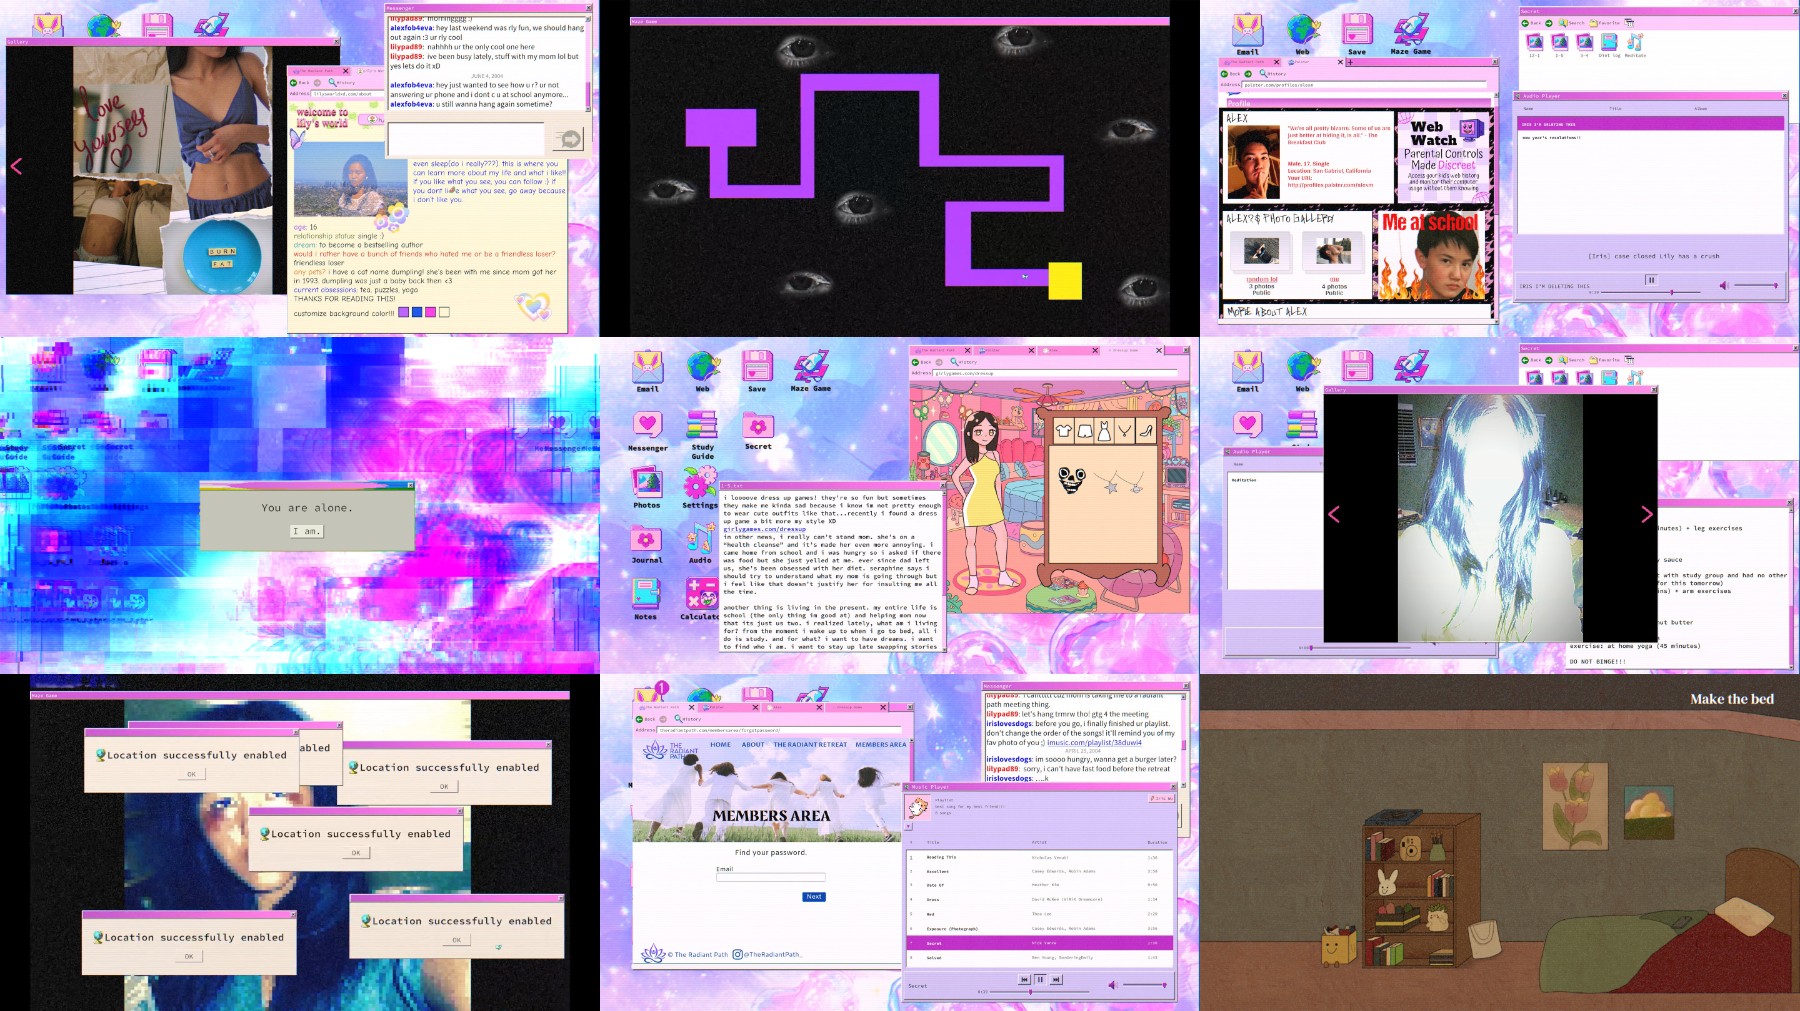Focus the Email field under Find your password
This screenshot has width=1800, height=1011.
(771, 877)
